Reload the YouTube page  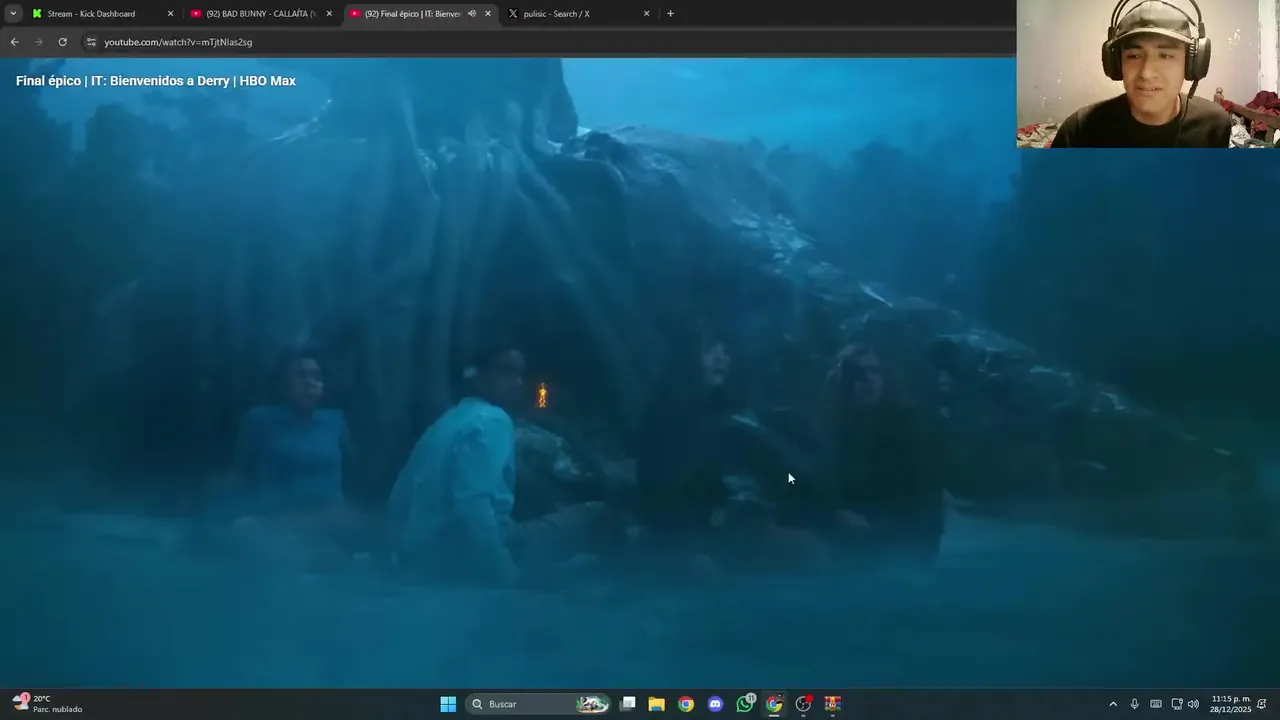[x=63, y=42]
